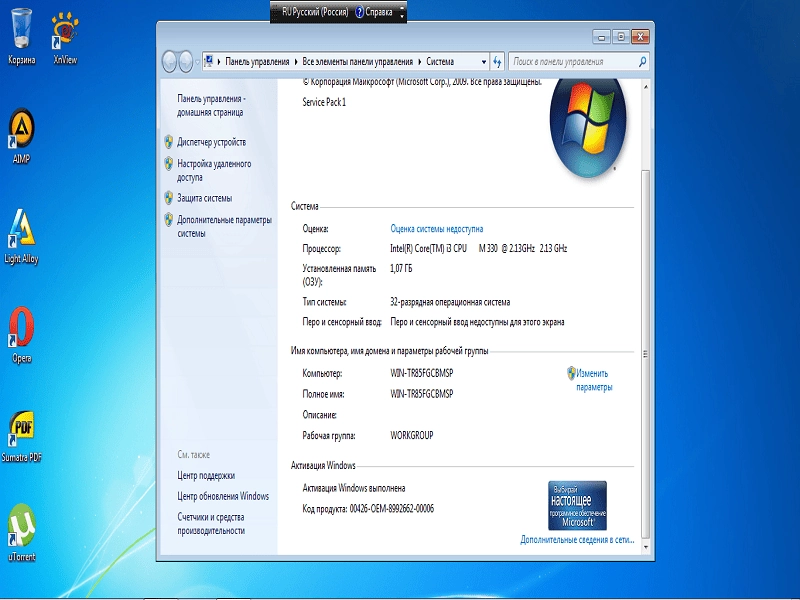Screen dimensions: 800x600
Task: Click the Forward navigation arrow
Action: click(x=186, y=62)
